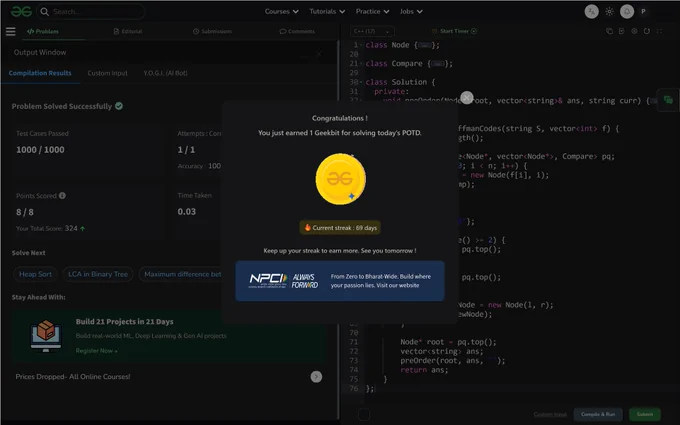Close the Congratulations popup
Viewport: 680px width, 425px height.
(467, 98)
